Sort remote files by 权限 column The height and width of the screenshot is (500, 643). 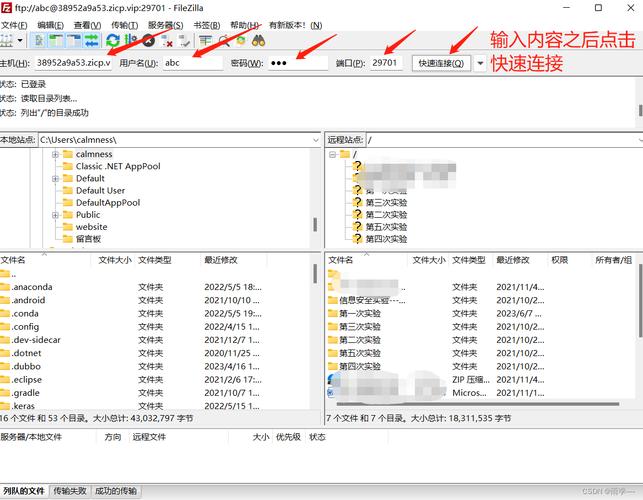point(570,260)
